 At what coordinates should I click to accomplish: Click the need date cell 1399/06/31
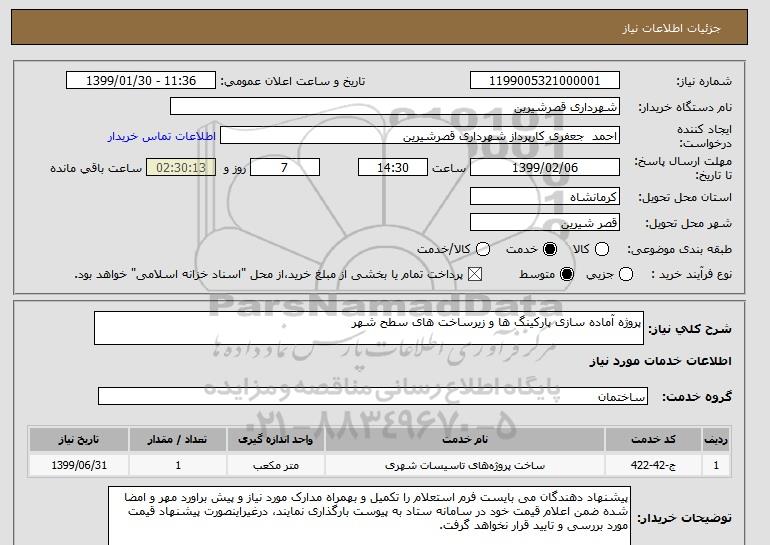coord(79,465)
